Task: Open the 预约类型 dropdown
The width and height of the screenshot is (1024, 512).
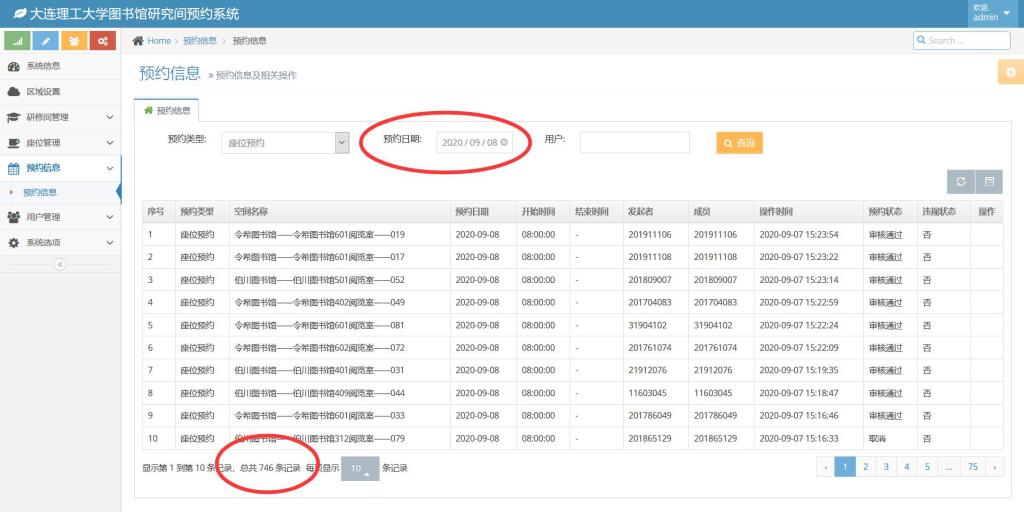Action: click(x=285, y=143)
